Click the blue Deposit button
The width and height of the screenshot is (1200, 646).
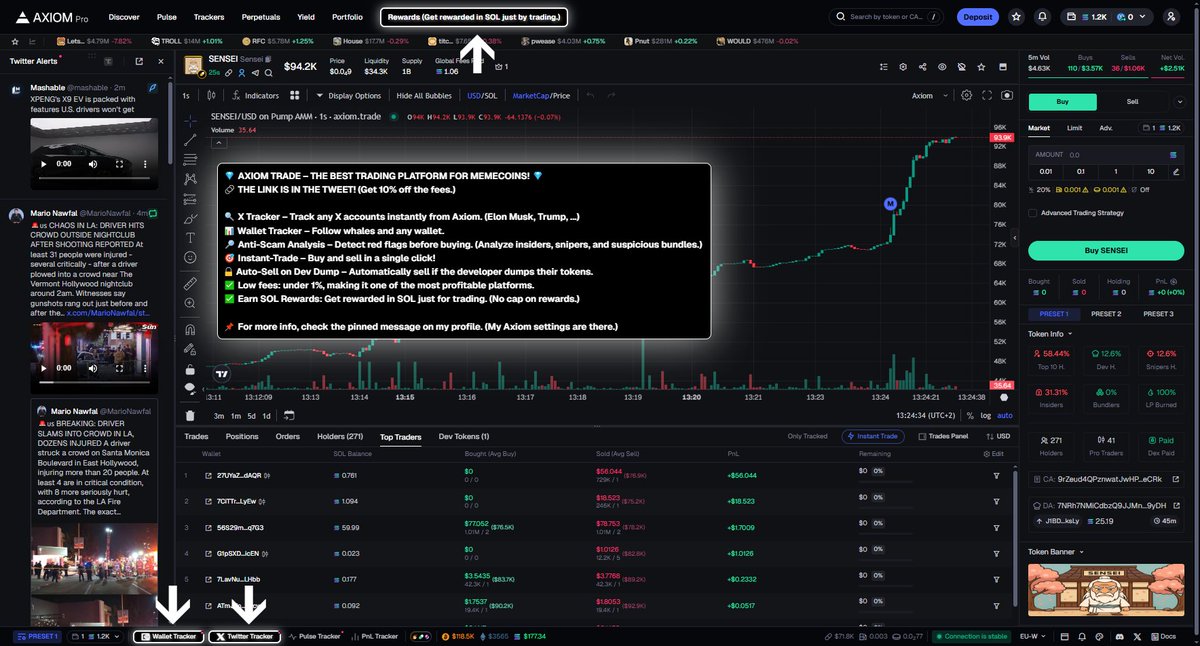click(978, 17)
